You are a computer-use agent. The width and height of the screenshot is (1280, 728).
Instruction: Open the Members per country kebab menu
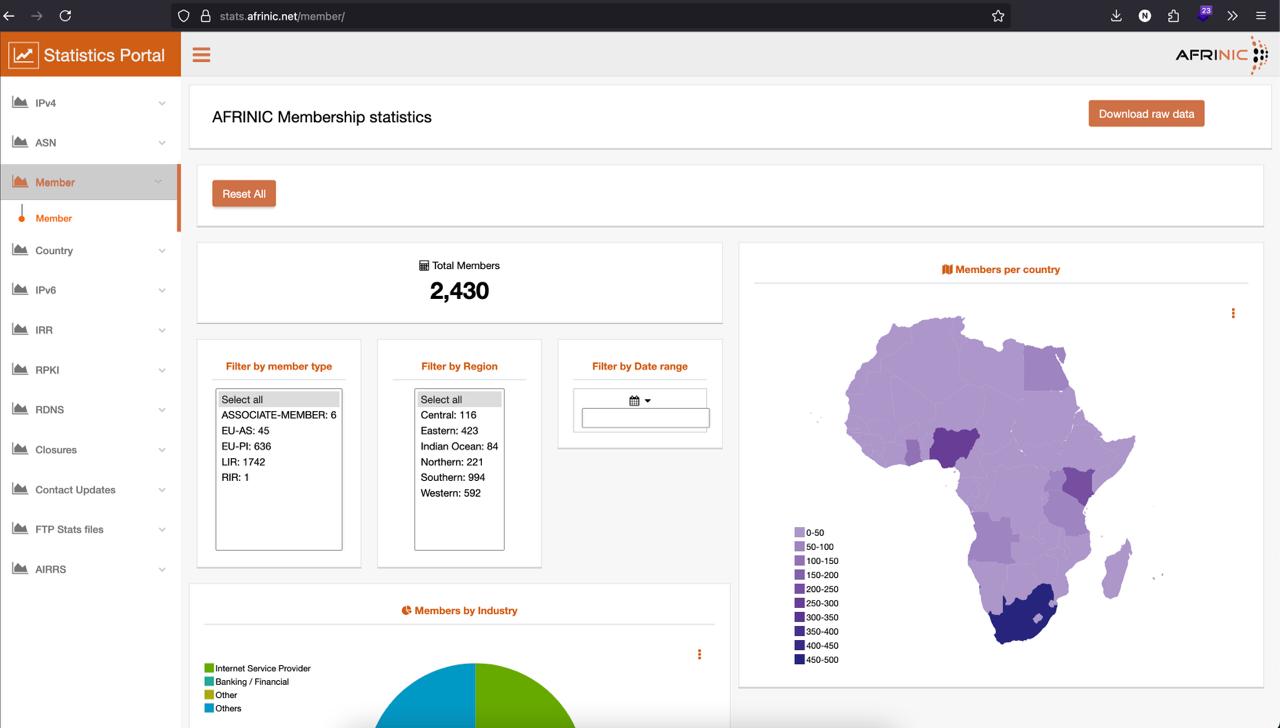pos(1233,313)
